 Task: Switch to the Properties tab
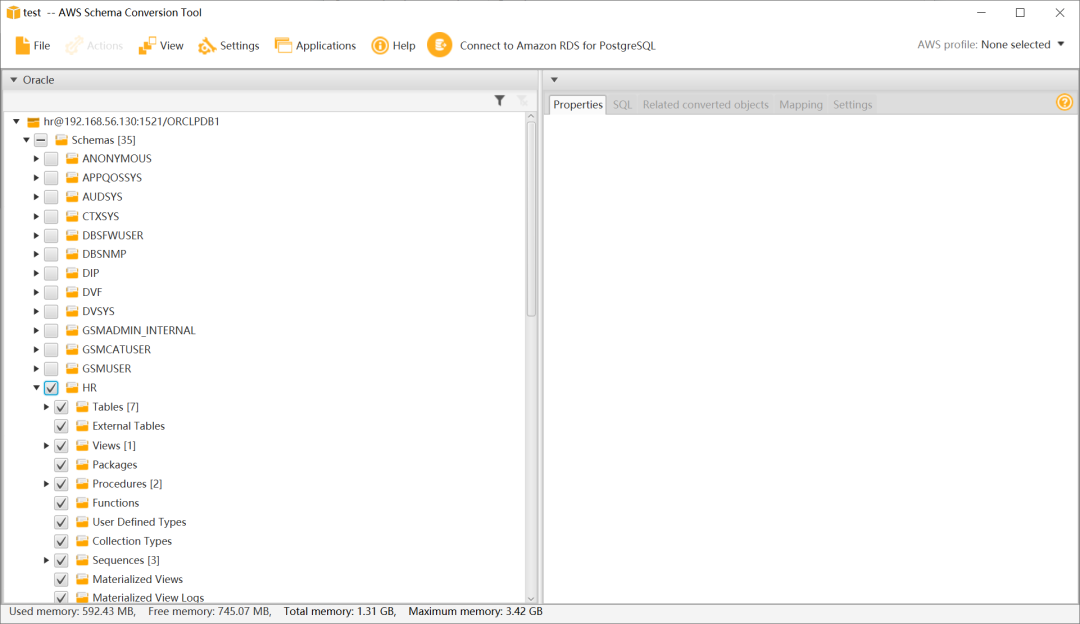click(578, 105)
